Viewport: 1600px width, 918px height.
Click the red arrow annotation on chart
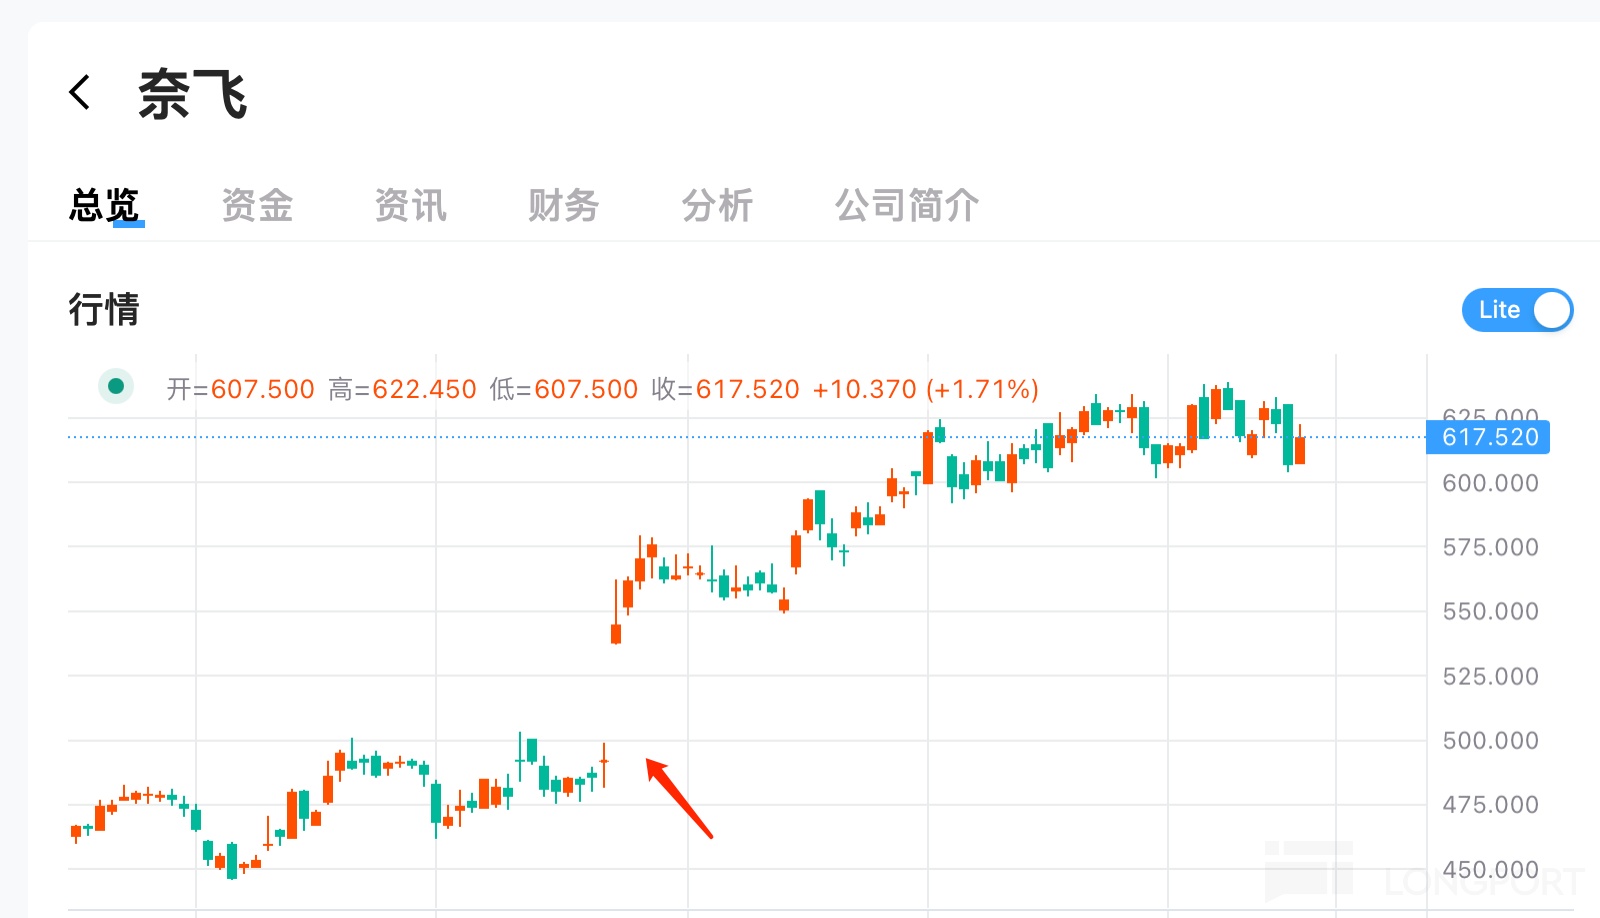[679, 797]
